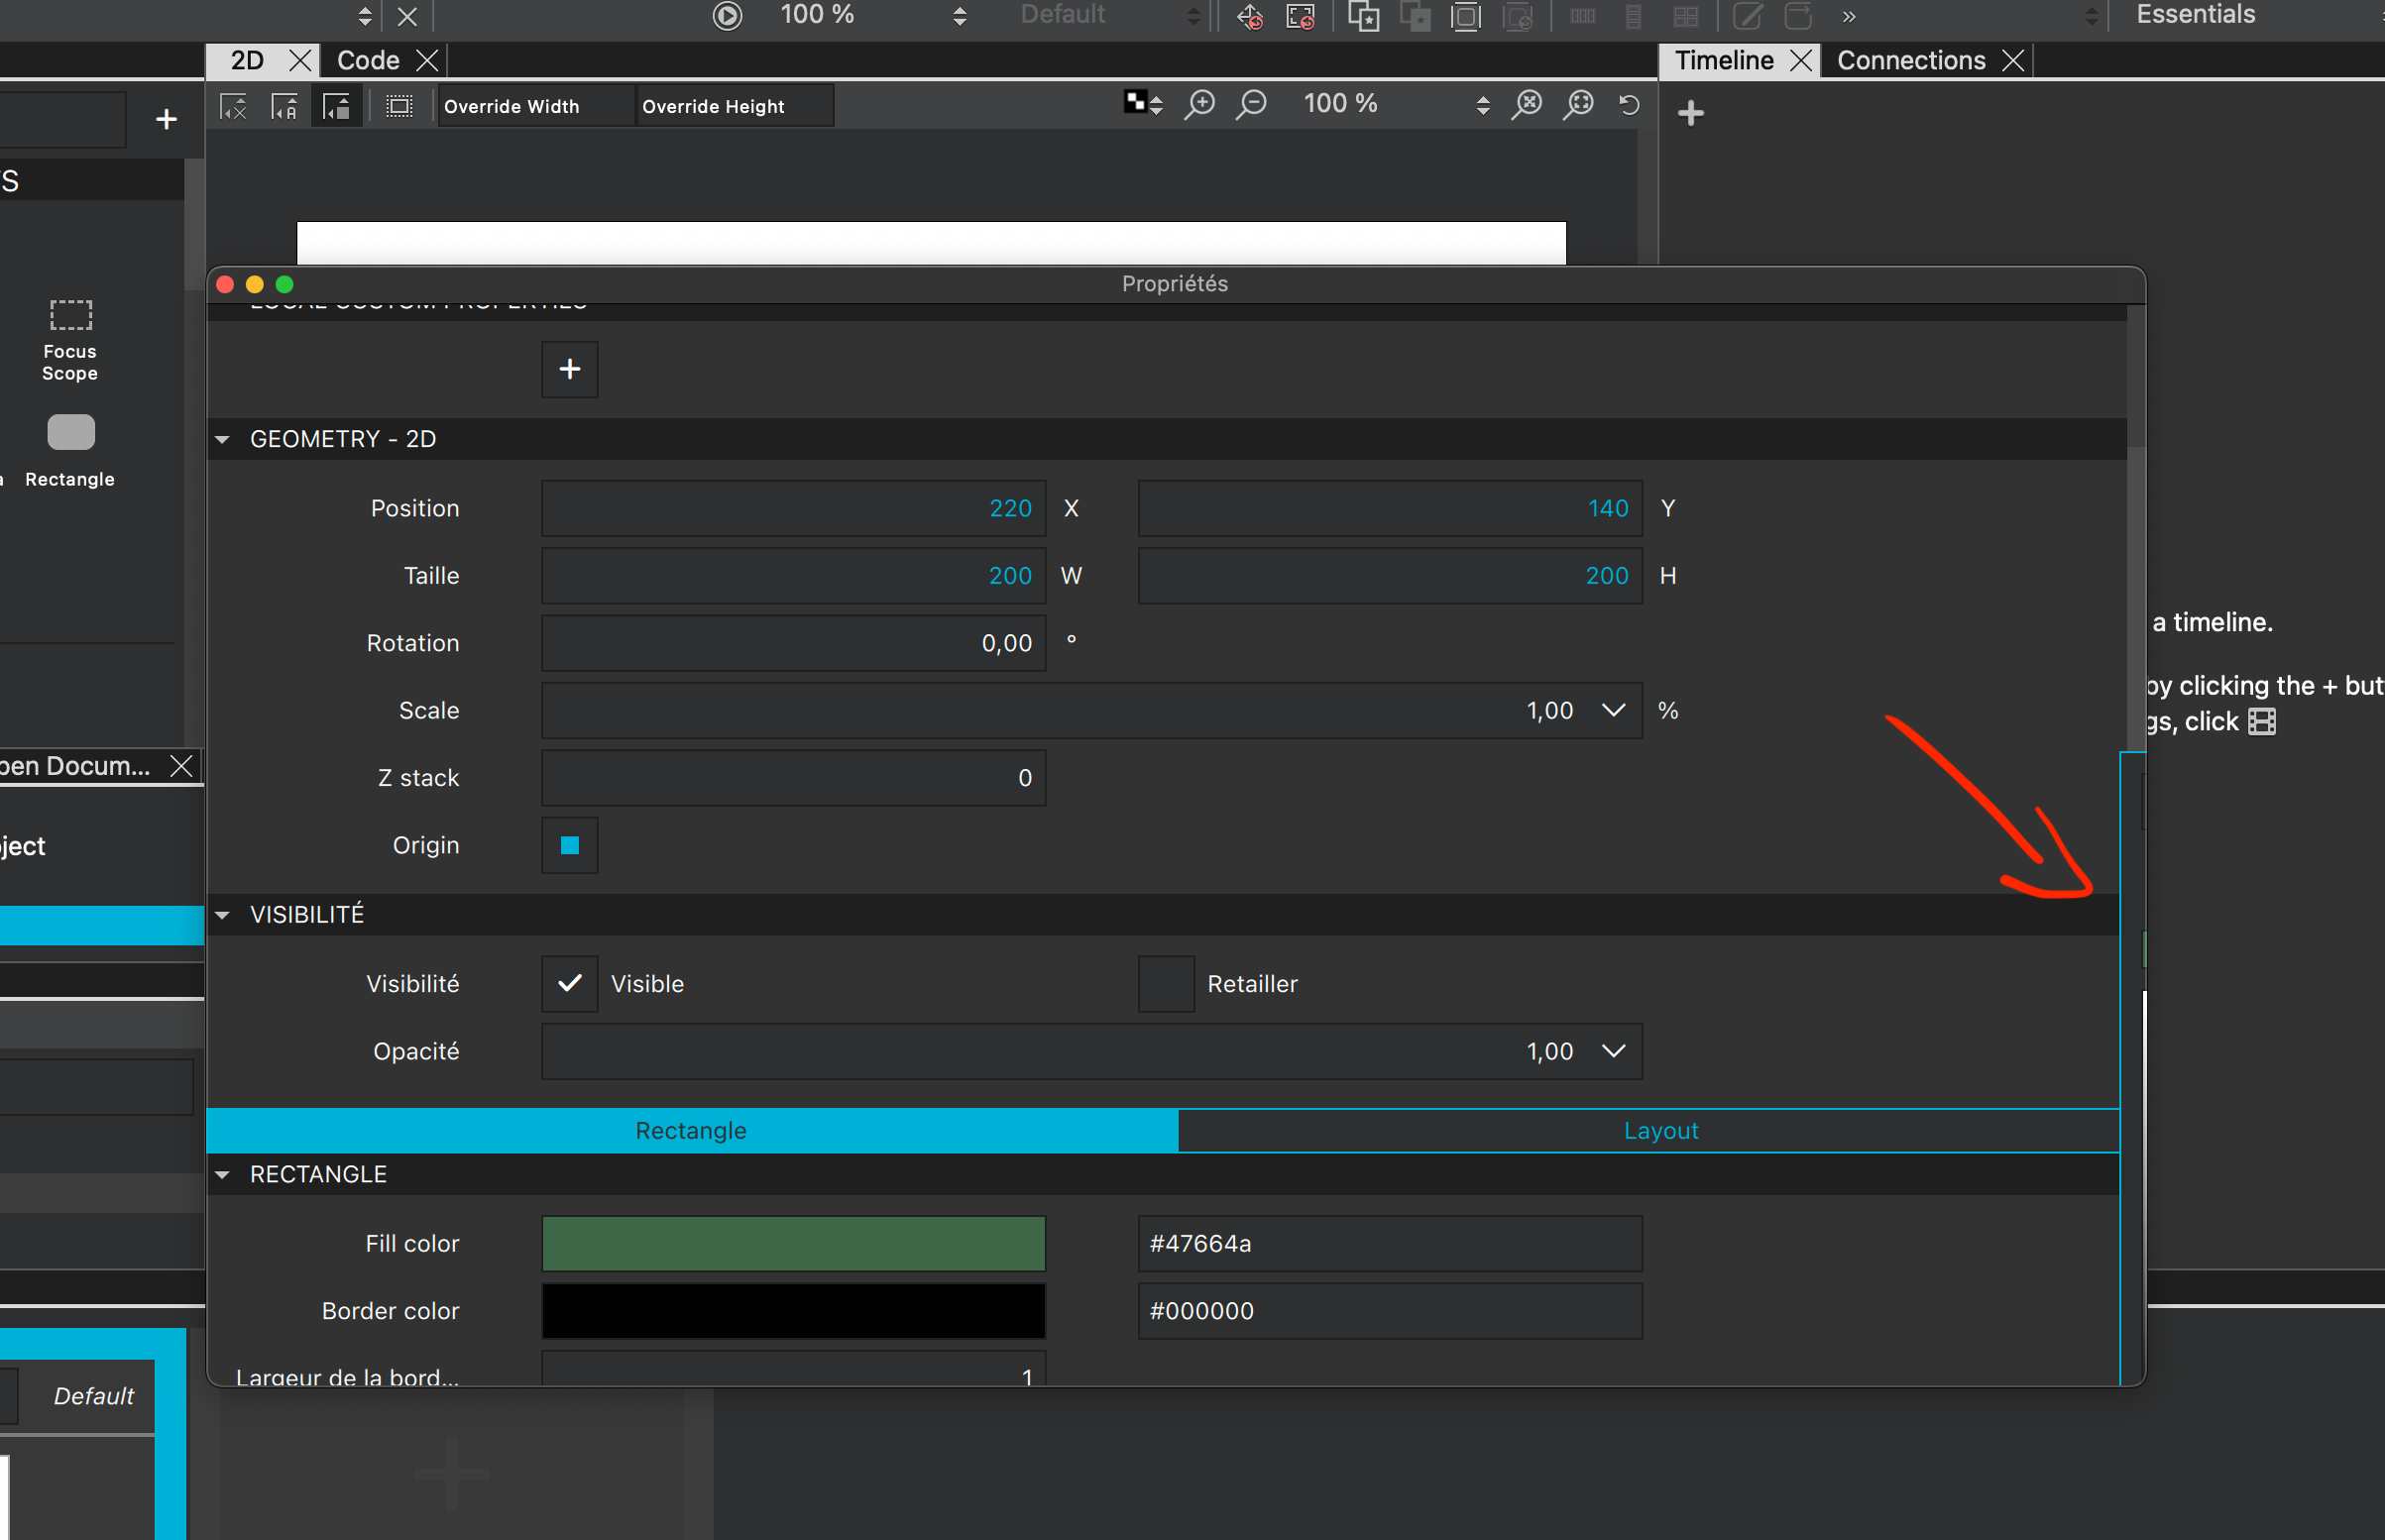The height and width of the screenshot is (1540, 2385).
Task: Open the Opacité value dropdown arrow
Action: click(1613, 1051)
